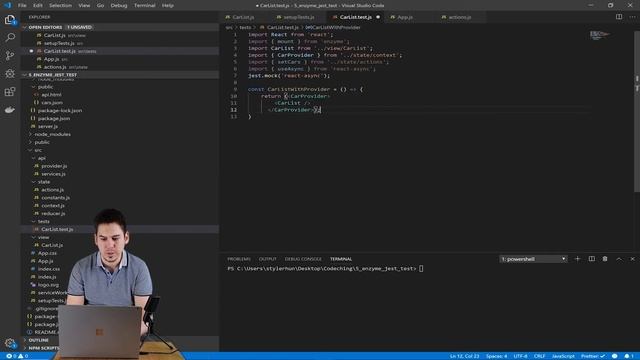Open the Go menu
640x360 pixels.
pyautogui.click(x=100, y=5)
